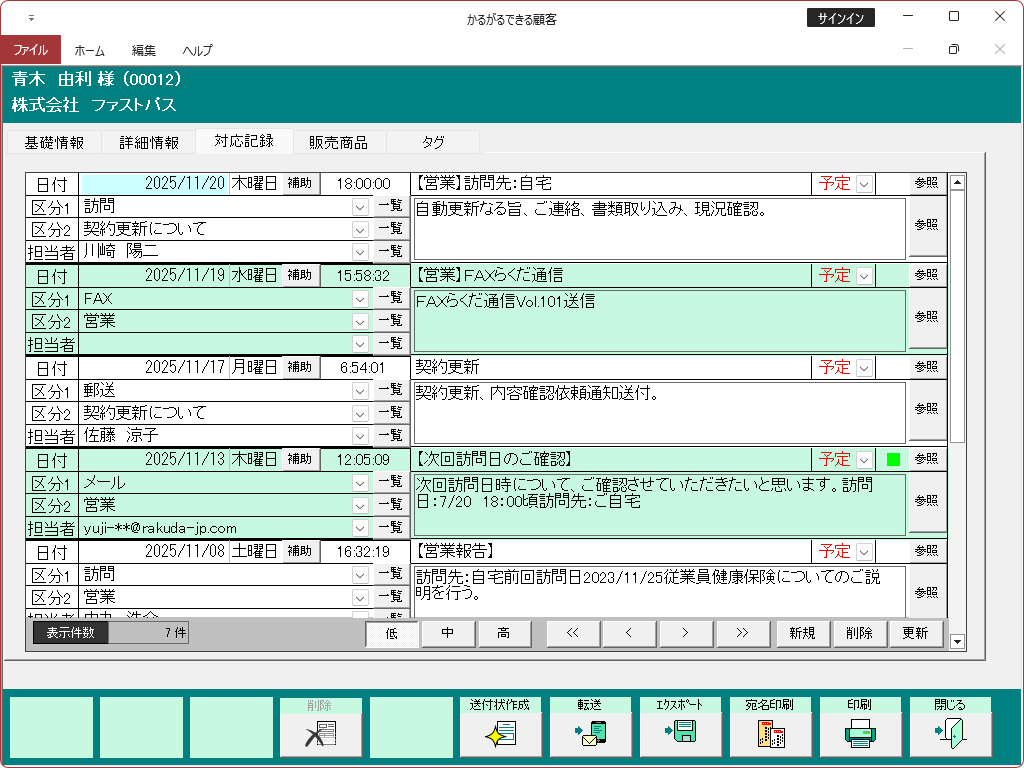This screenshot has width=1024, height=768.
Task: Open 宛名印刷 address printing
Action: click(x=770, y=734)
